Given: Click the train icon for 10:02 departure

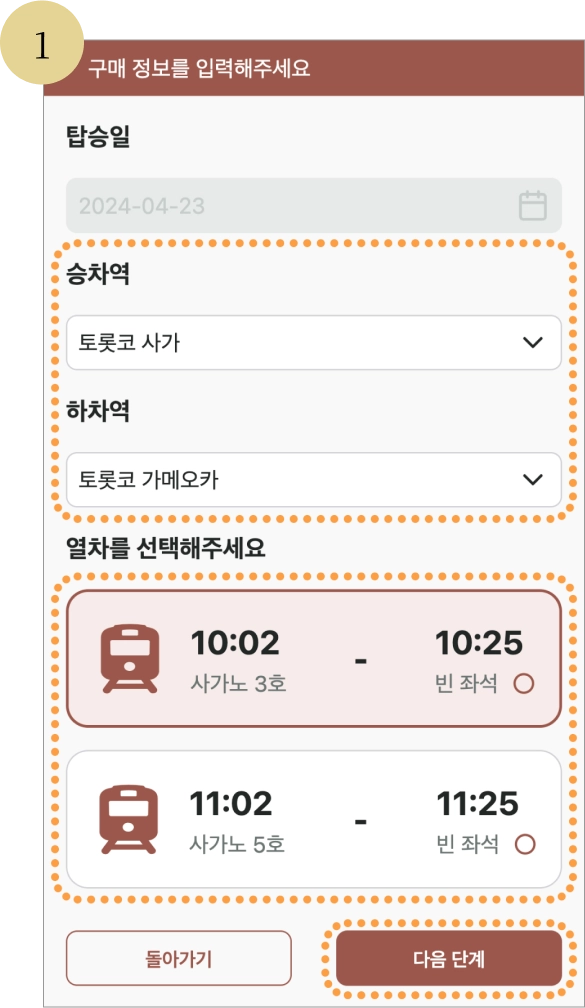Looking at the screenshot, I should 129,659.
